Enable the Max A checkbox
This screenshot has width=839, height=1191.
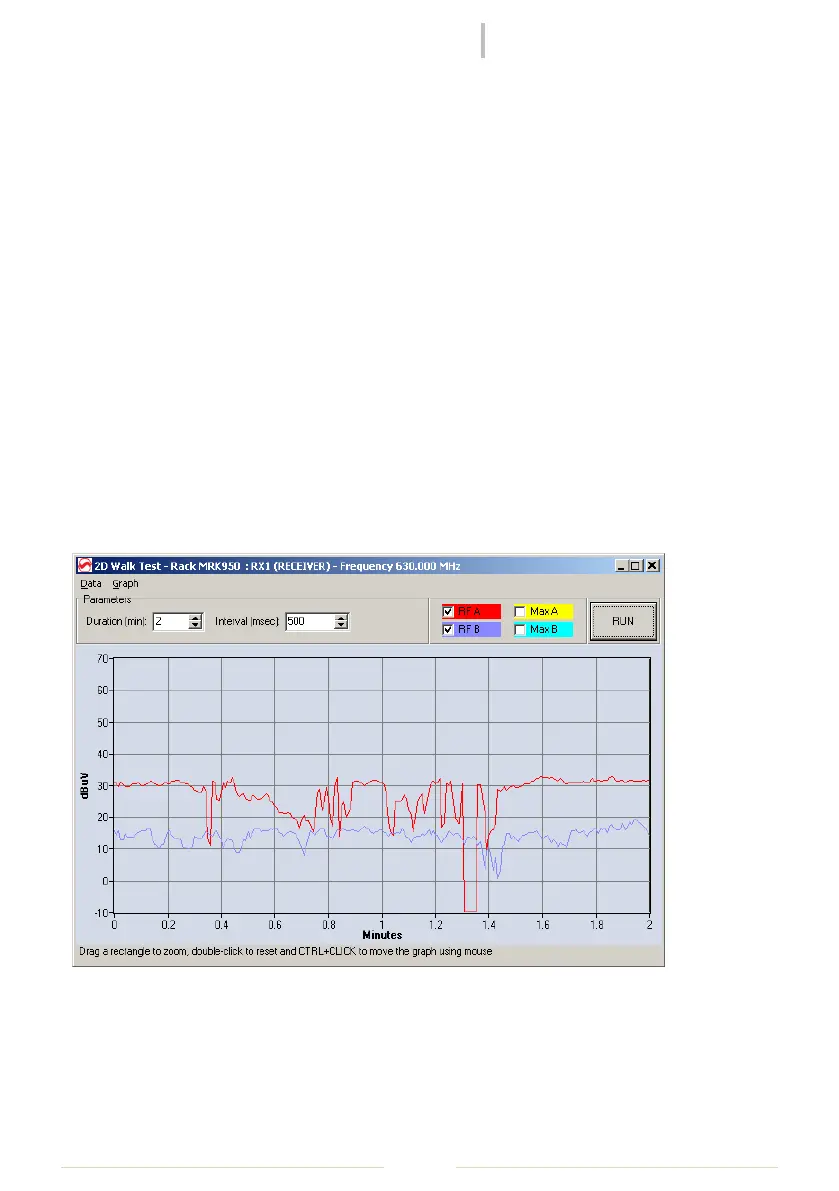point(520,611)
